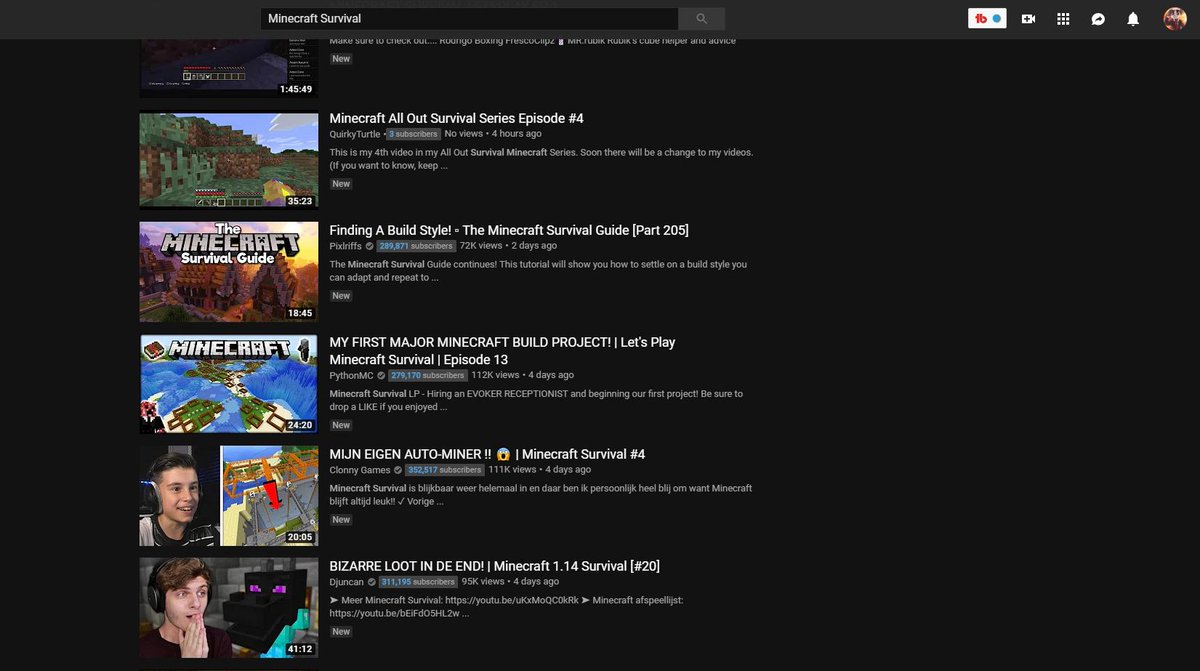
Task: Click the 279,170 subscribers badge
Action: (427, 375)
